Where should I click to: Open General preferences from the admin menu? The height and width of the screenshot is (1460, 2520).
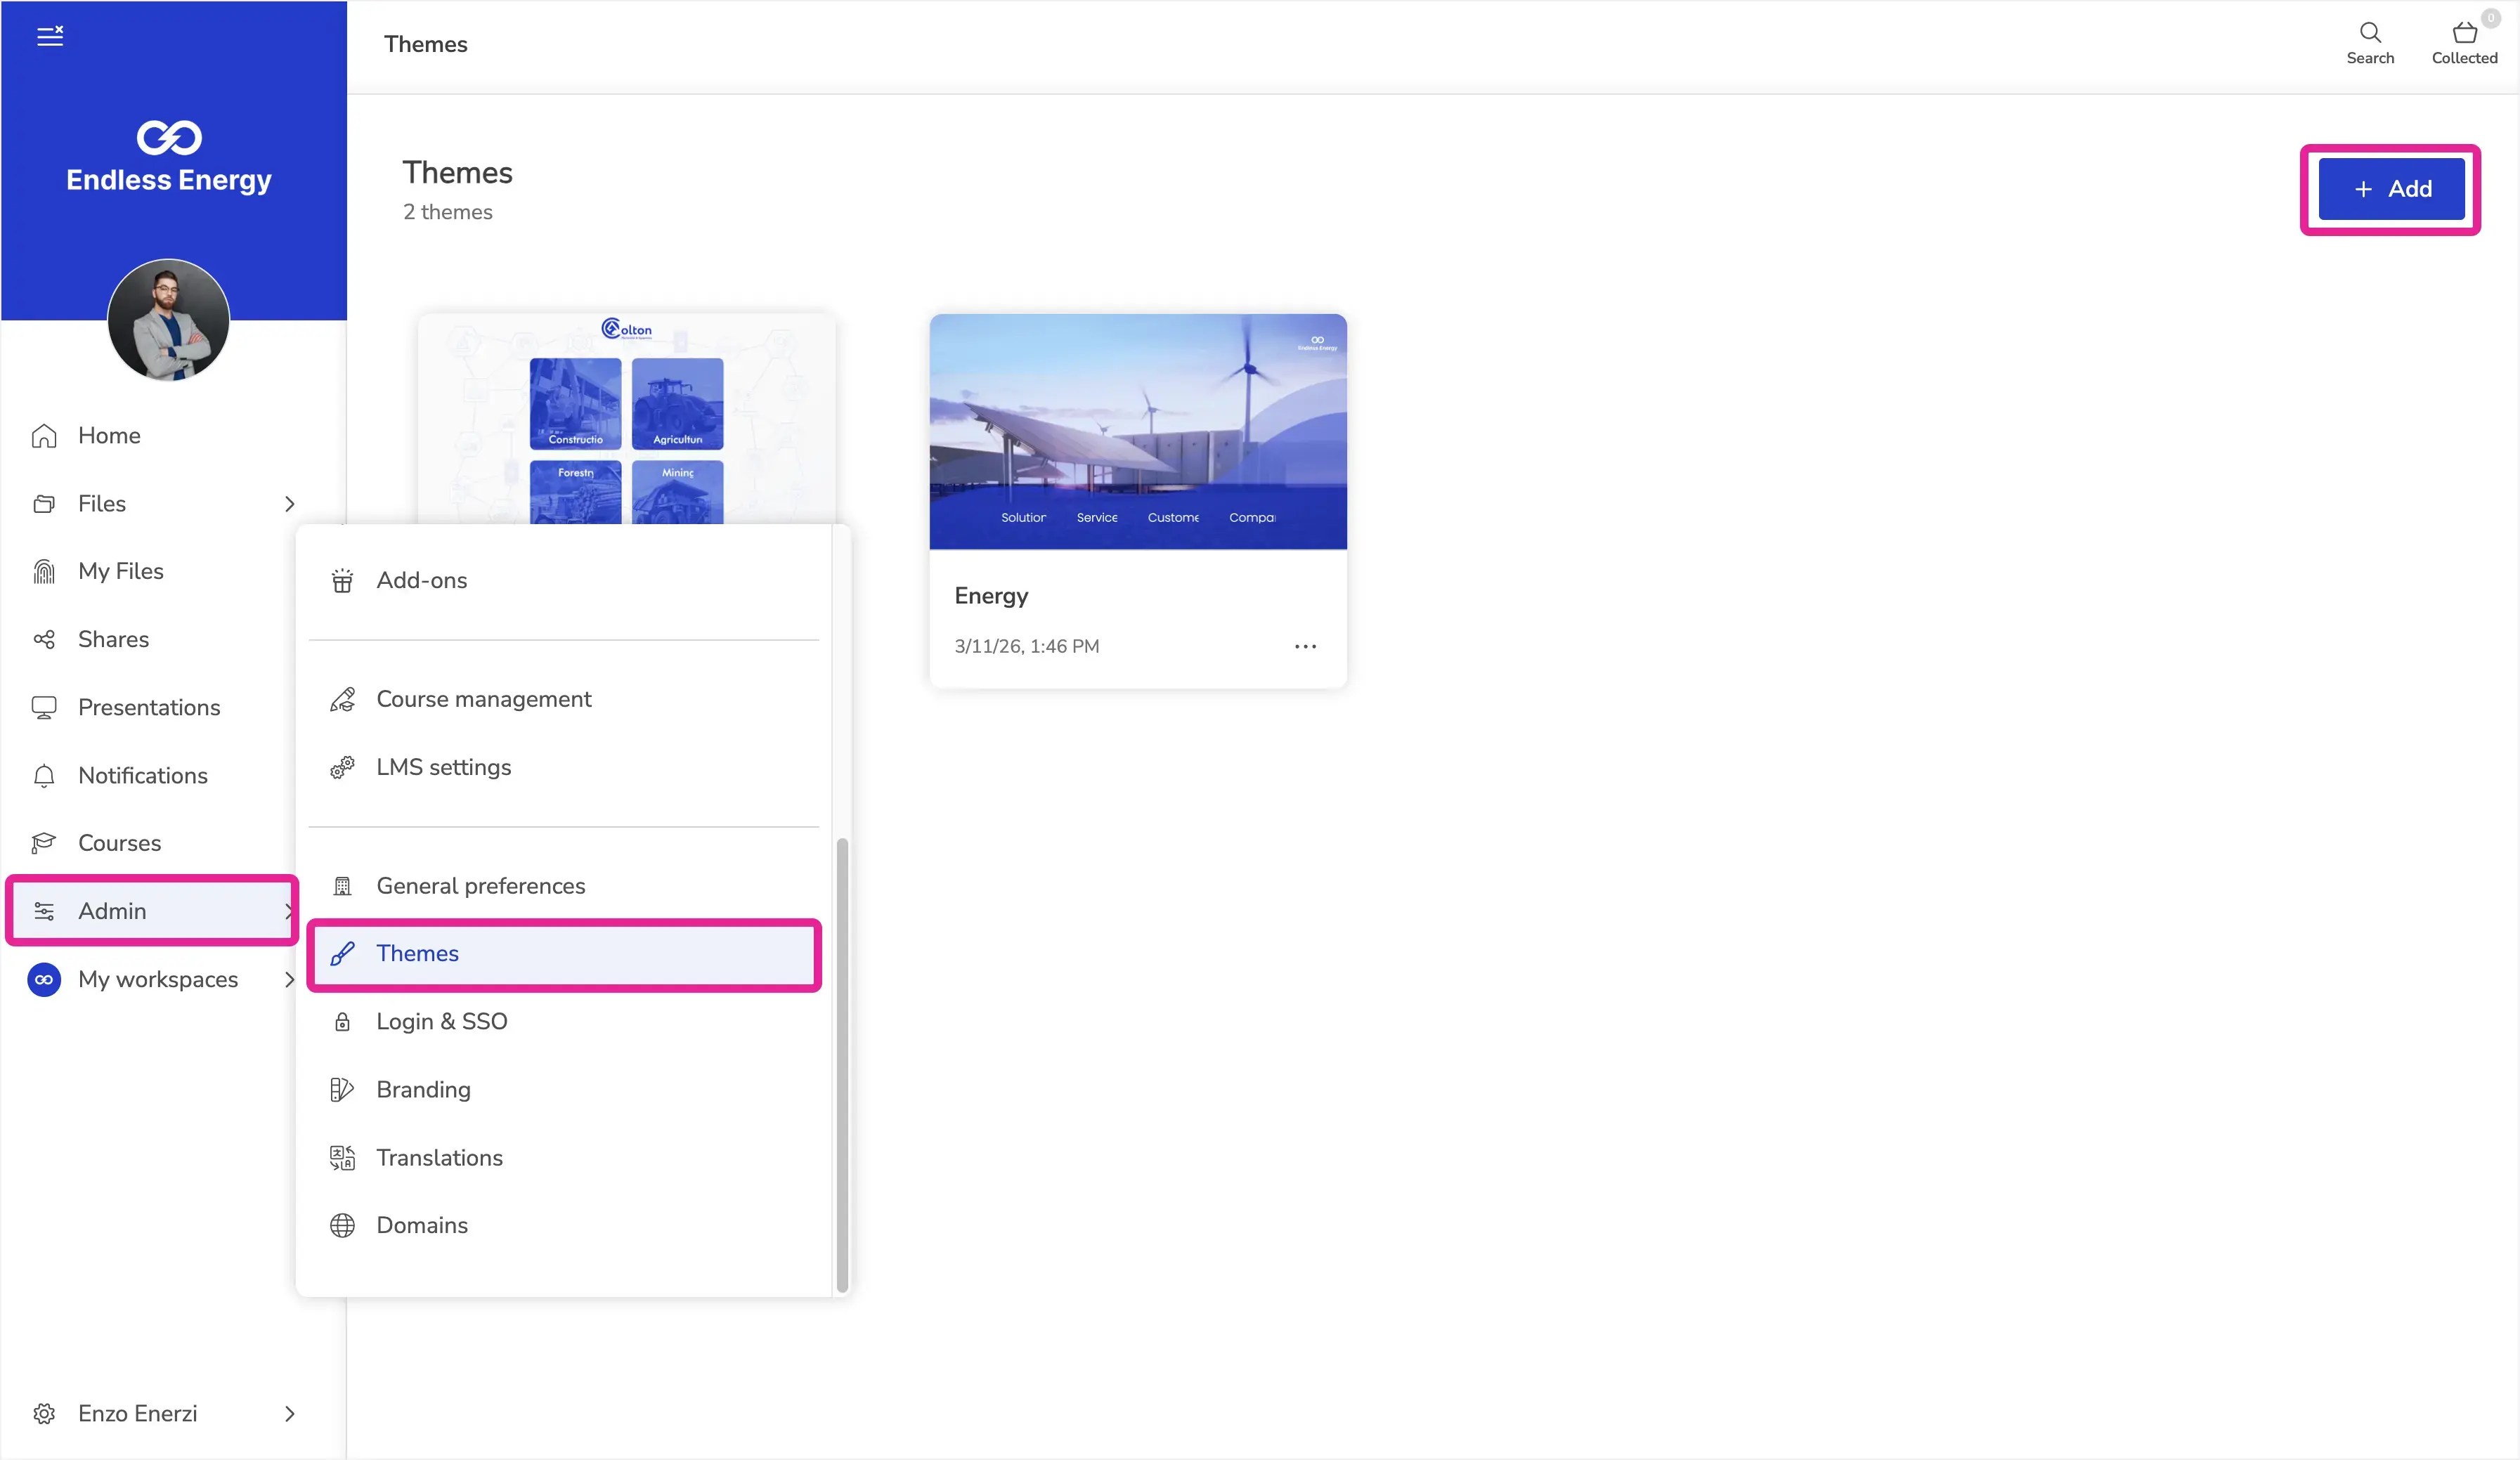(480, 886)
